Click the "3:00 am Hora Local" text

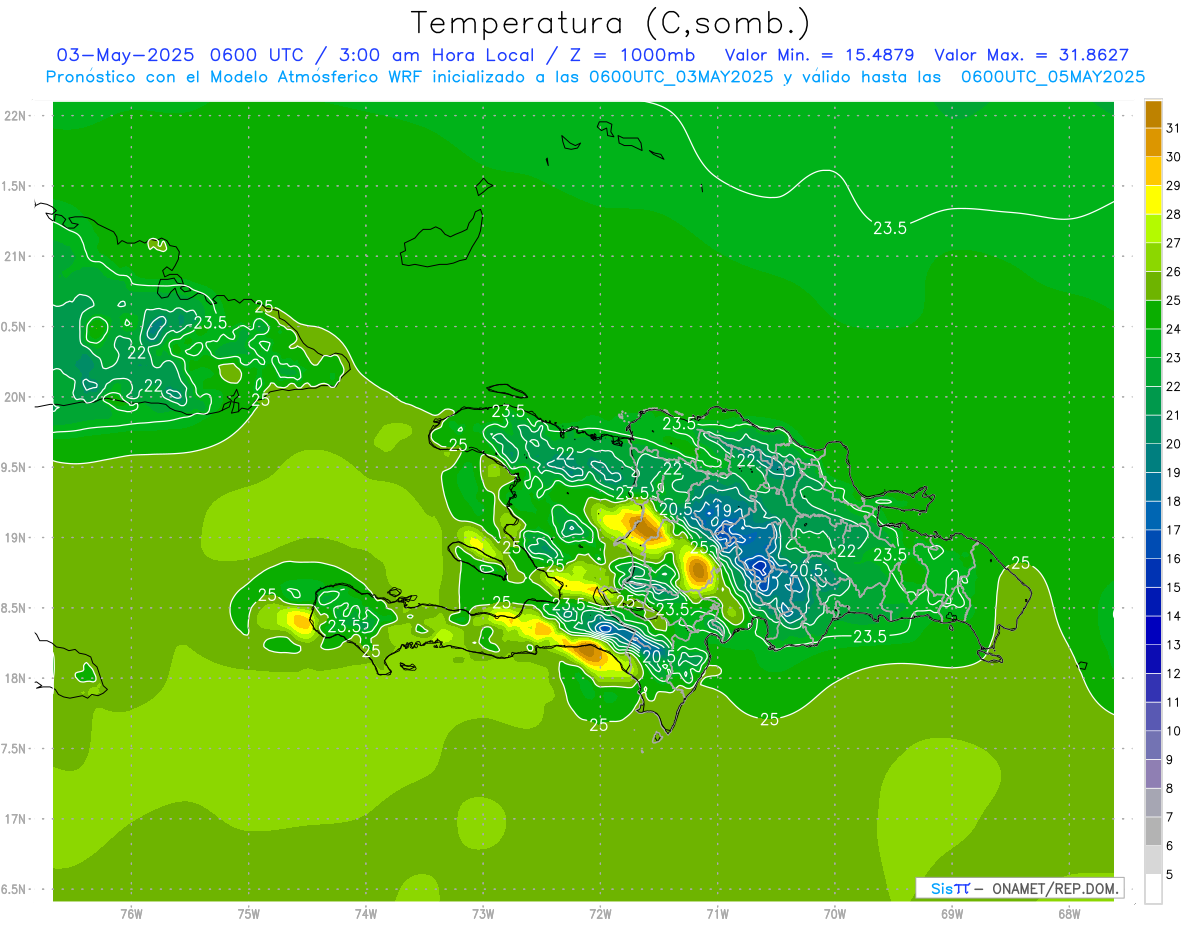click(x=436, y=55)
